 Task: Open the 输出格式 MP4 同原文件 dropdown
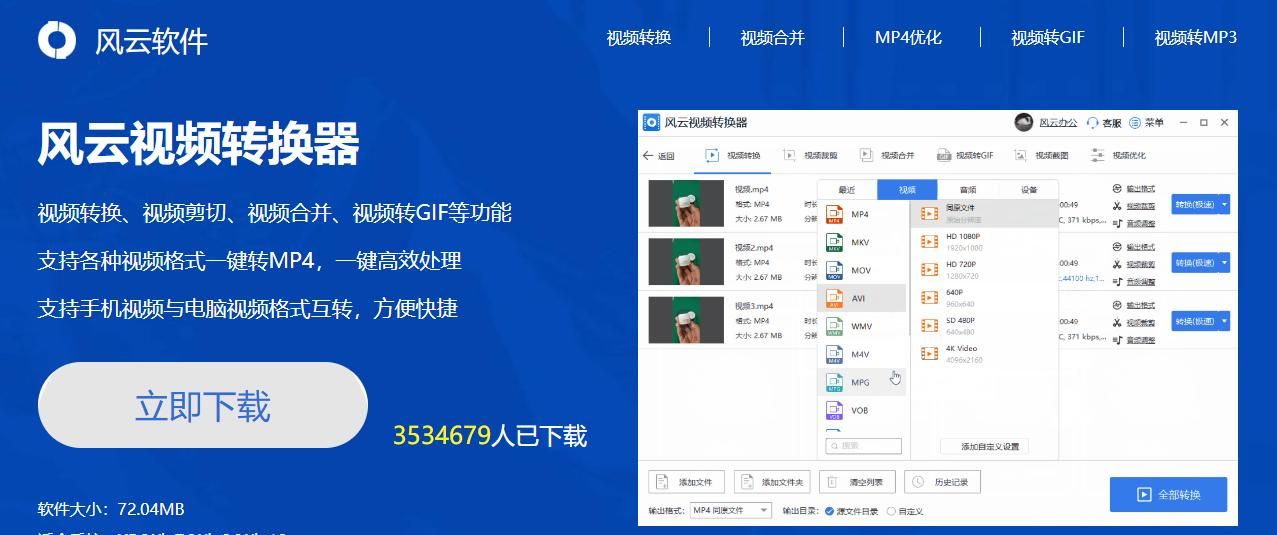click(x=731, y=511)
